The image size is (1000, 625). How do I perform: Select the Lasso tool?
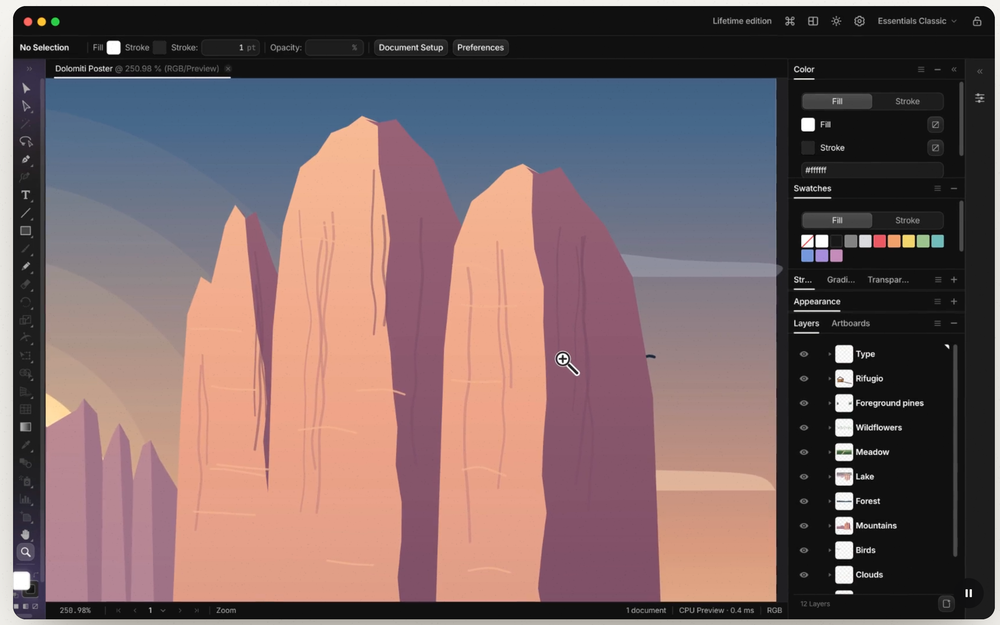click(x=26, y=142)
